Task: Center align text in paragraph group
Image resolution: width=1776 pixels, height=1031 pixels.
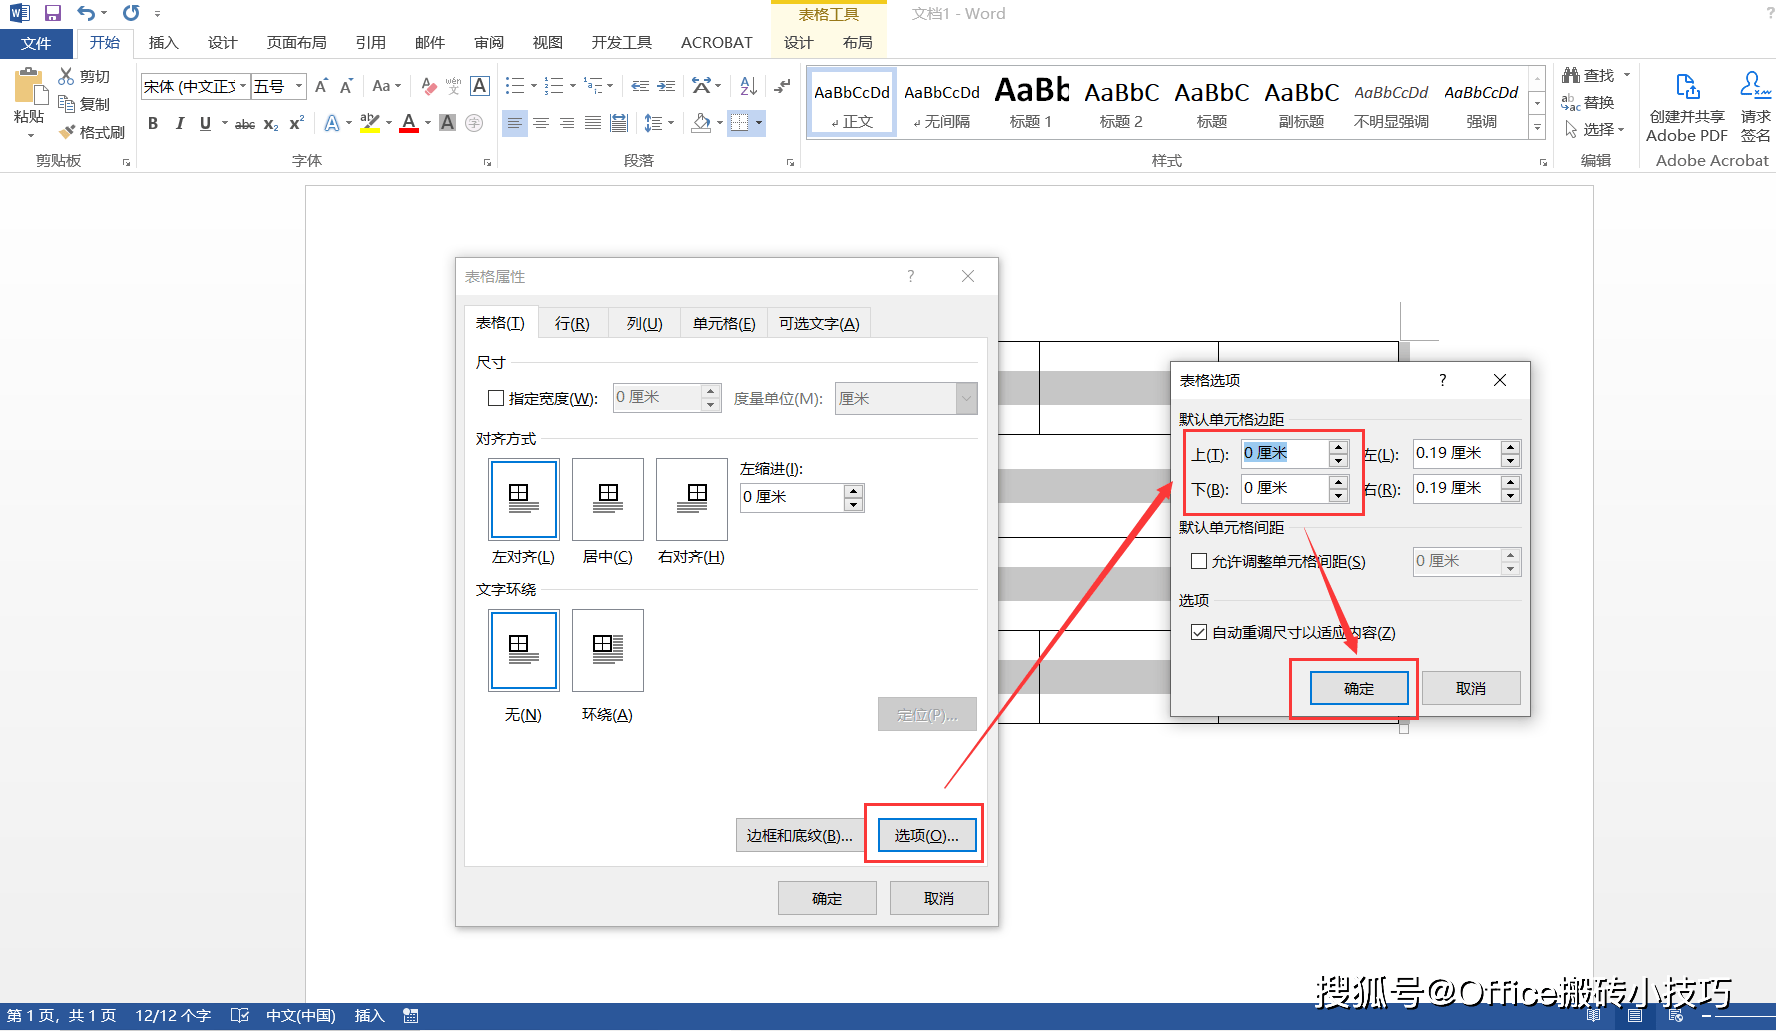Action: [x=541, y=123]
